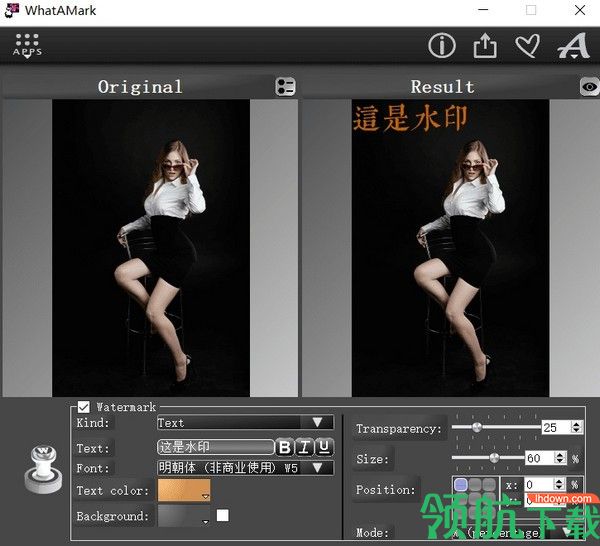Screen dimensions: 600x546
Task: Increase Size value with up arrow
Action: pos(560,454)
